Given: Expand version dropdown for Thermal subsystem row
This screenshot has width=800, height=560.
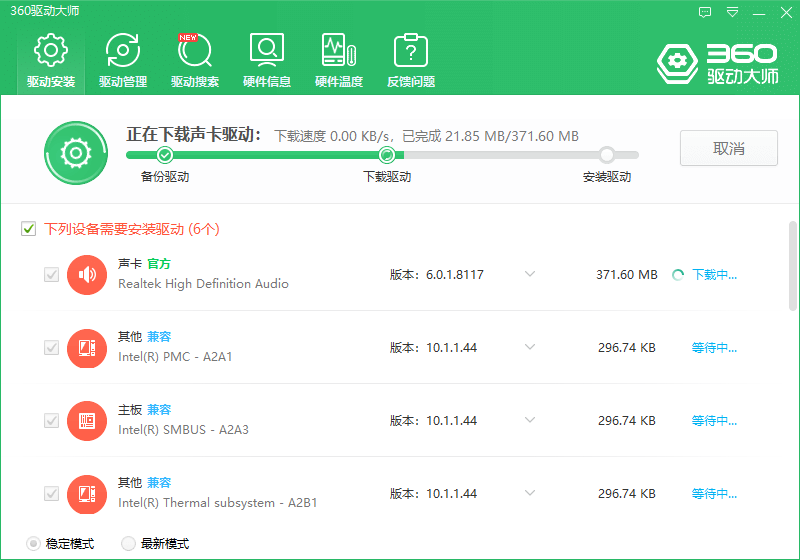Looking at the screenshot, I should [530, 493].
